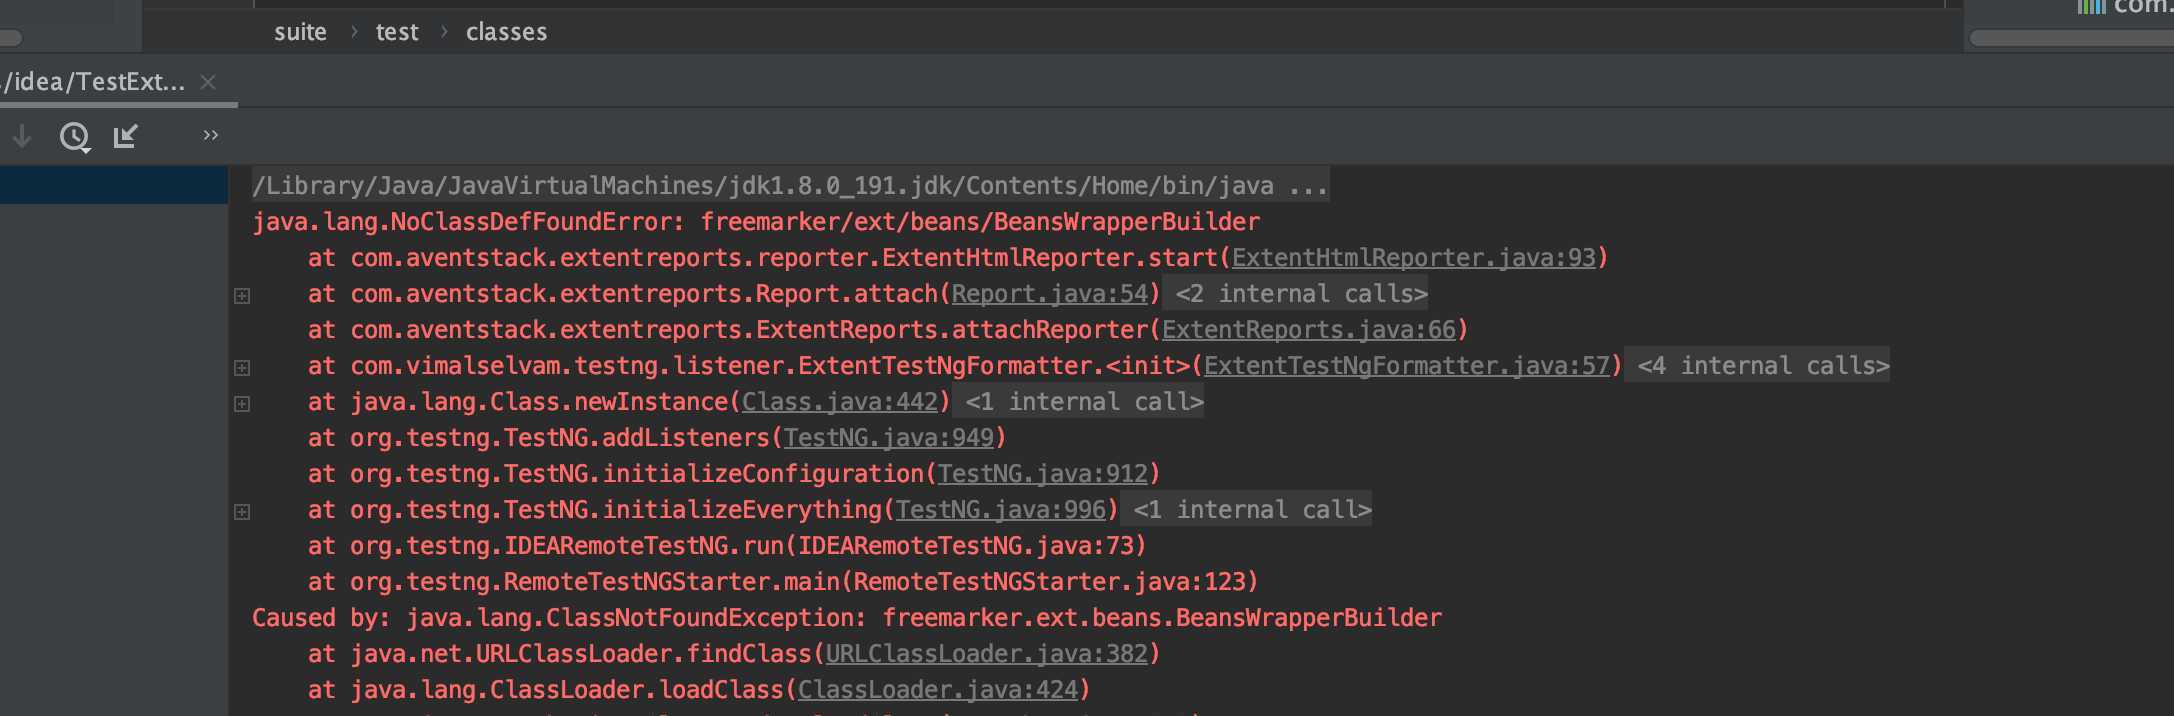Viewport: 2174px width, 716px height.
Task: Expand folded frames beside ExtentTestNgFormatter init line
Action: click(x=242, y=367)
